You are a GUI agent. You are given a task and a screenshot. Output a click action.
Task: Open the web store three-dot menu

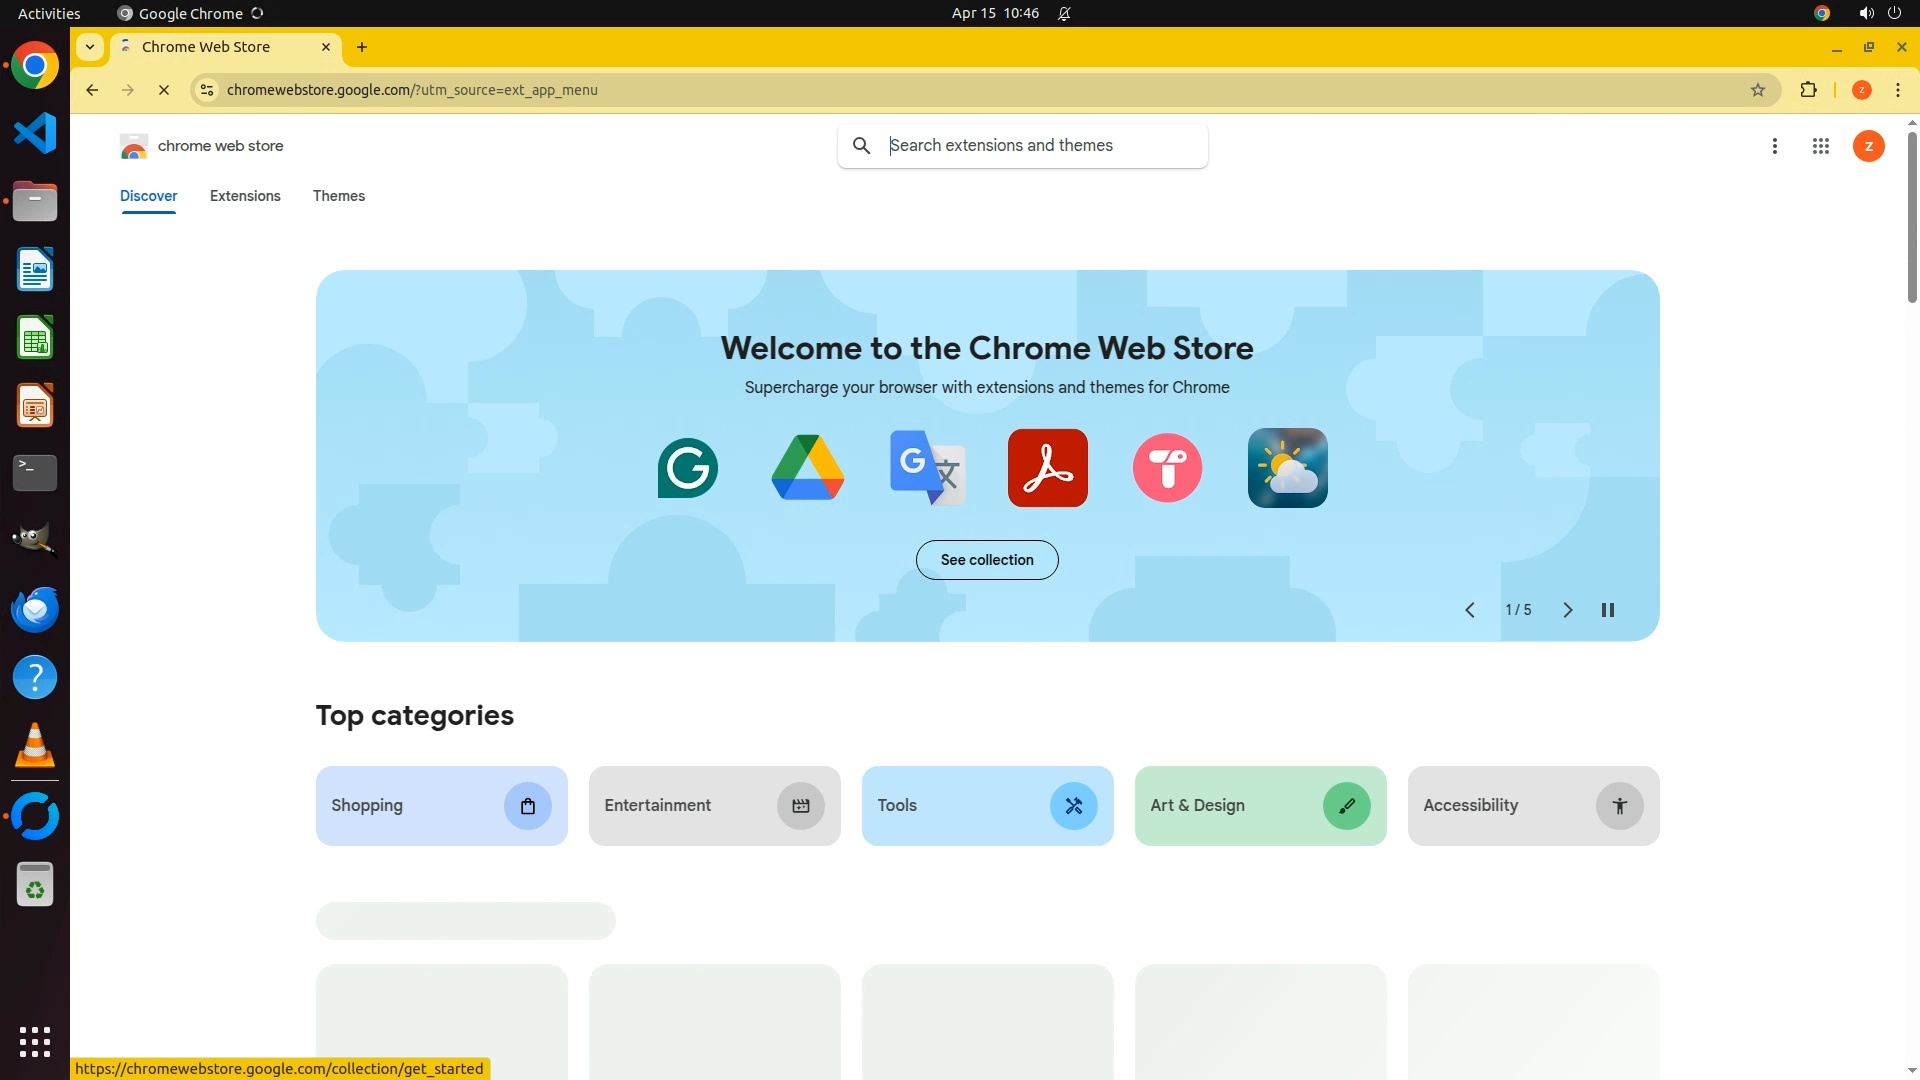[x=1774, y=146]
